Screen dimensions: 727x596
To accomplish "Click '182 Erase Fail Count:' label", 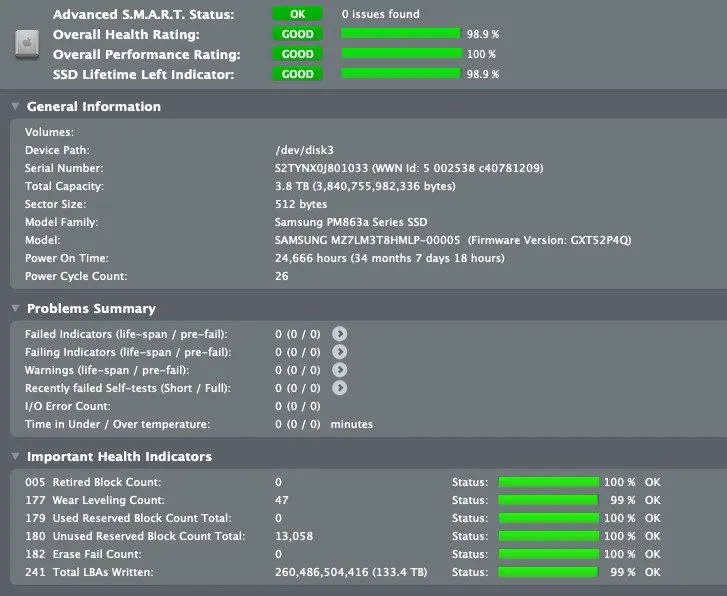I will coord(83,554).
